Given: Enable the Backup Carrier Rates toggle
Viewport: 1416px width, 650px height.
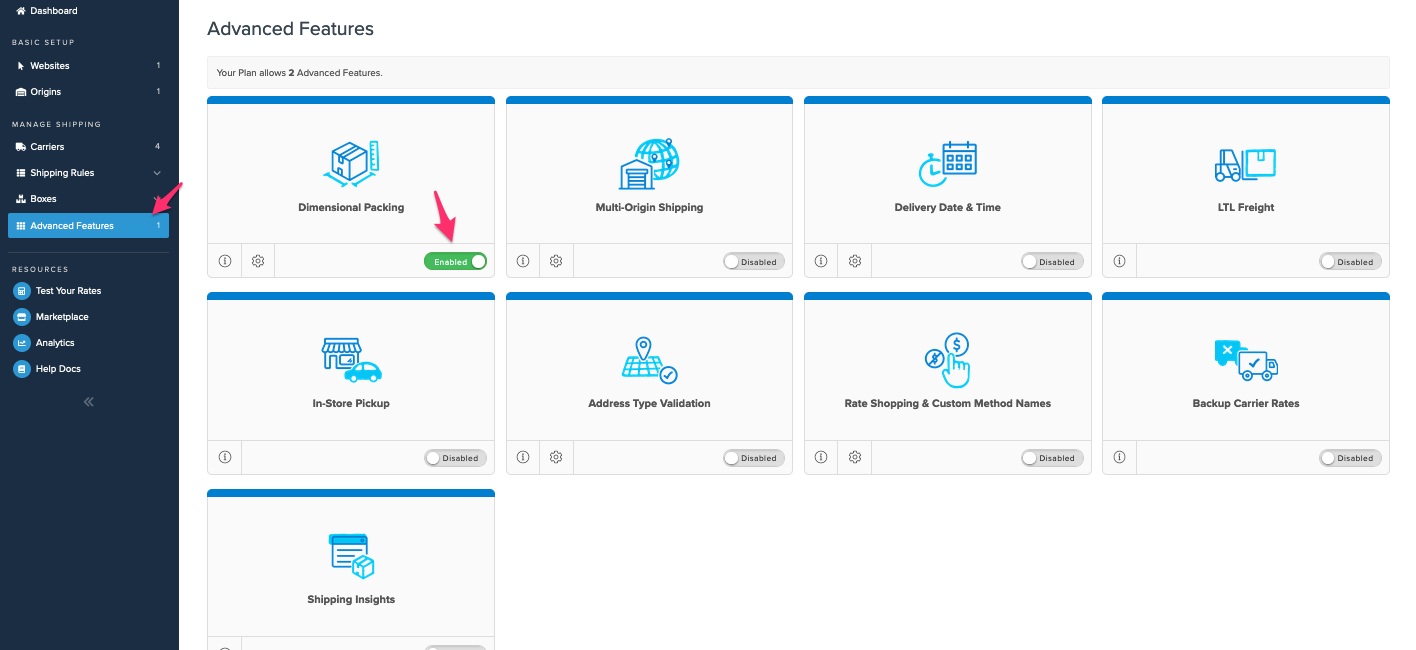Looking at the screenshot, I should coord(1350,458).
